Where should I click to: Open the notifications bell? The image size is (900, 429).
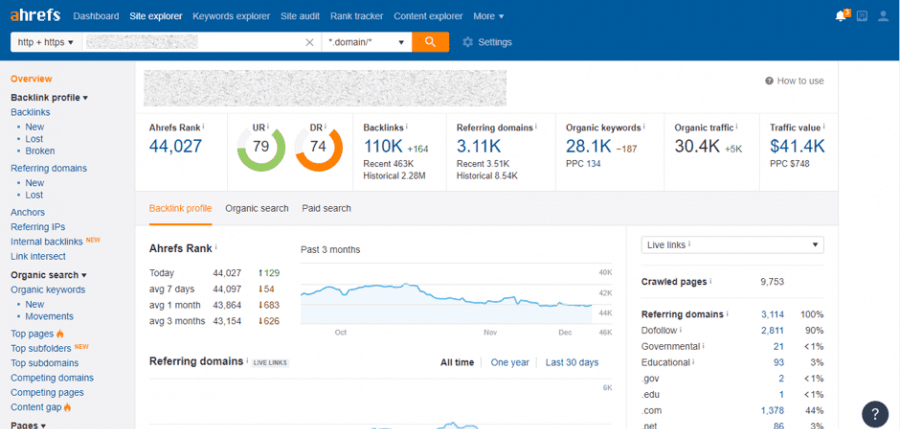841,16
